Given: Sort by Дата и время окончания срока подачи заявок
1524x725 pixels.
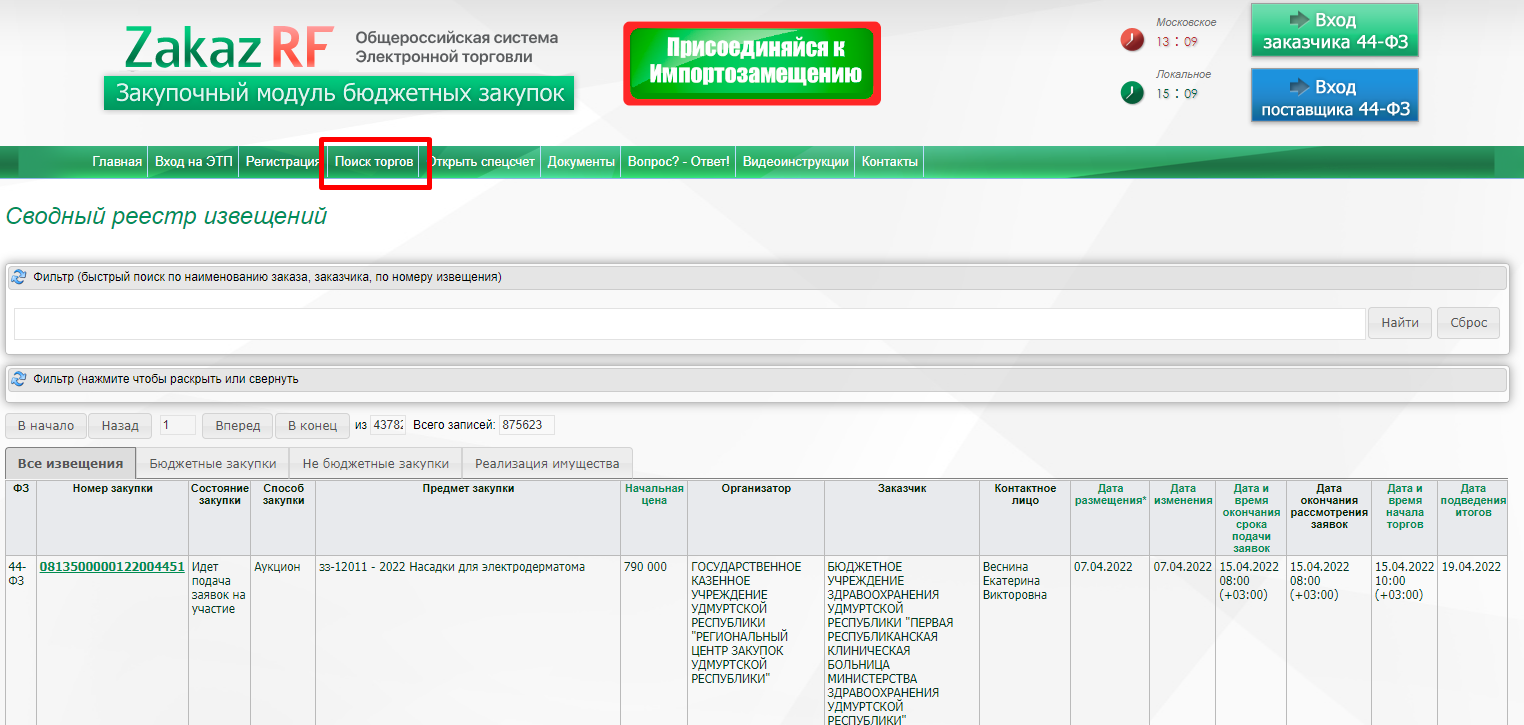Looking at the screenshot, I should pyautogui.click(x=1250, y=518).
